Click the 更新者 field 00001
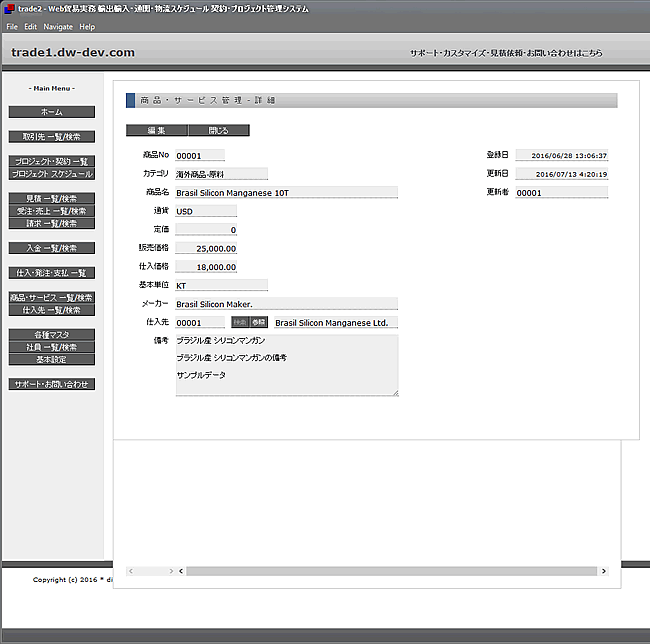 pos(562,193)
